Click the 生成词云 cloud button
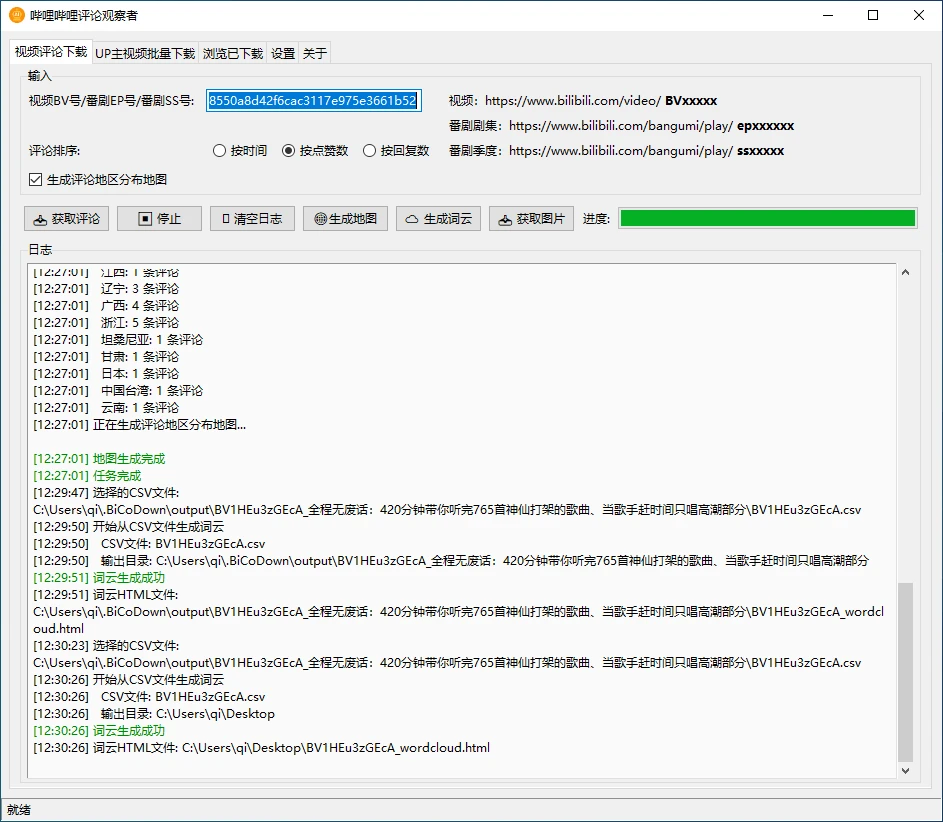943x822 pixels. pyautogui.click(x=438, y=219)
